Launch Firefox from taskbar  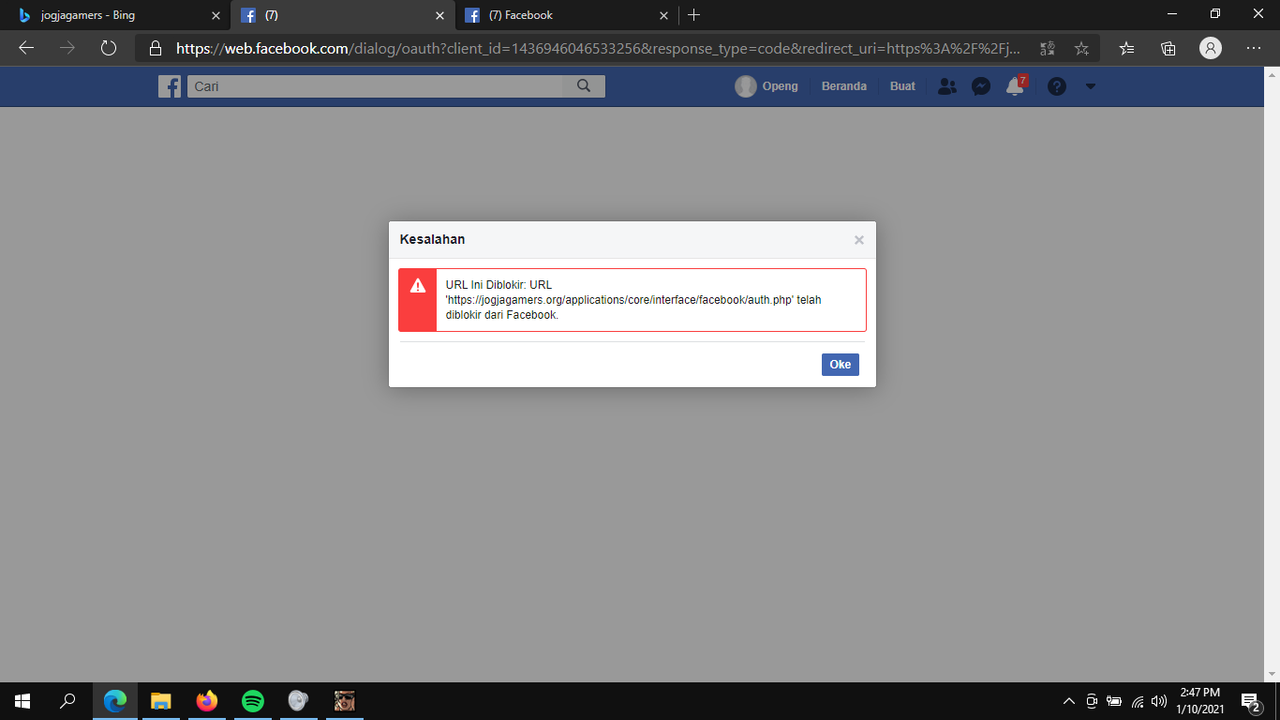[x=207, y=701]
